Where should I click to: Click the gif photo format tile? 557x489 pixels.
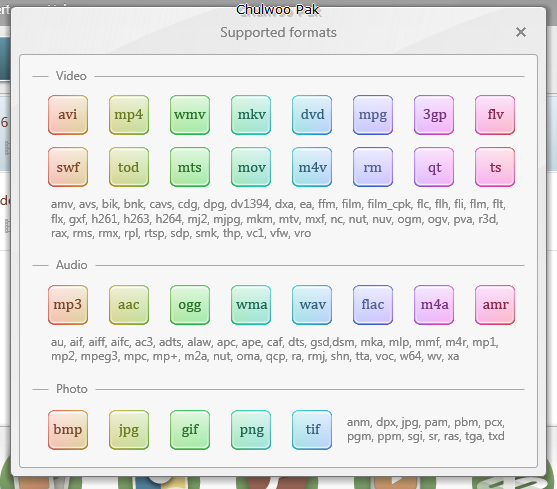[190, 430]
